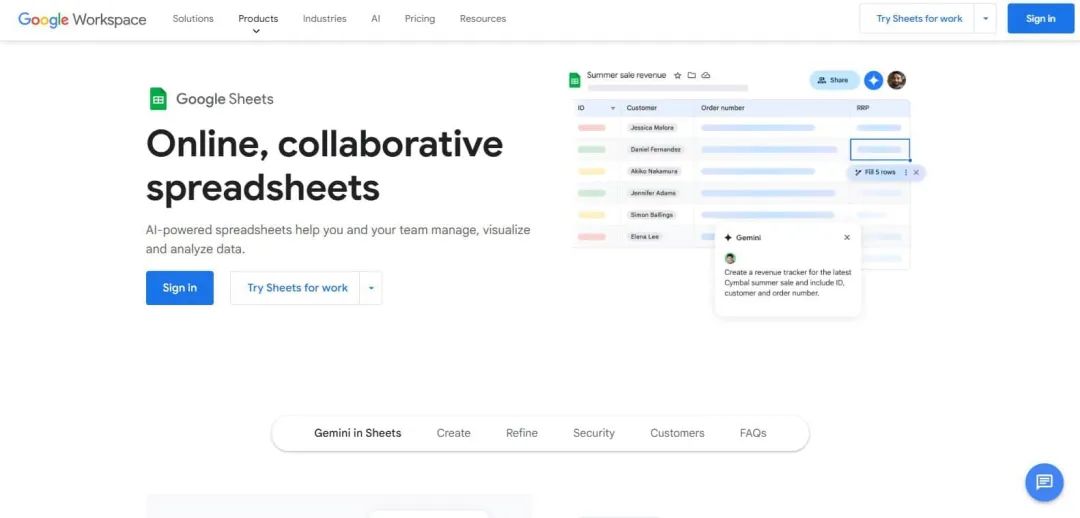
Task: Click the header Sign in button
Action: pos(1041,19)
